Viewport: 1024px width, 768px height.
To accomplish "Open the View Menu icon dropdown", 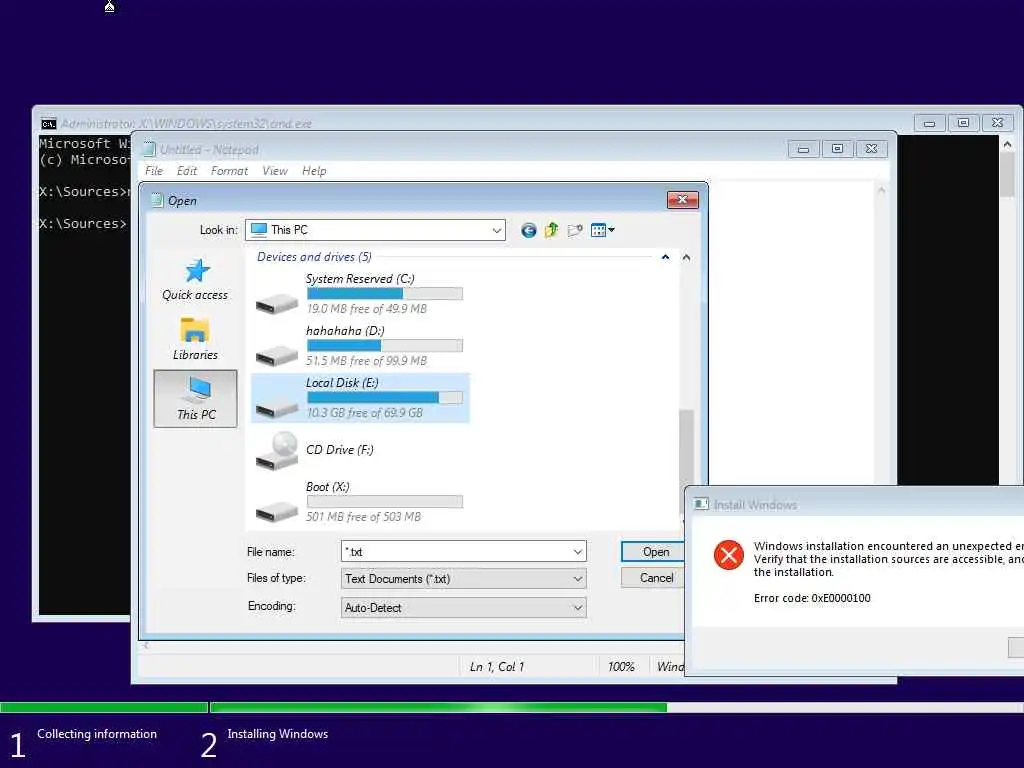I will point(602,230).
